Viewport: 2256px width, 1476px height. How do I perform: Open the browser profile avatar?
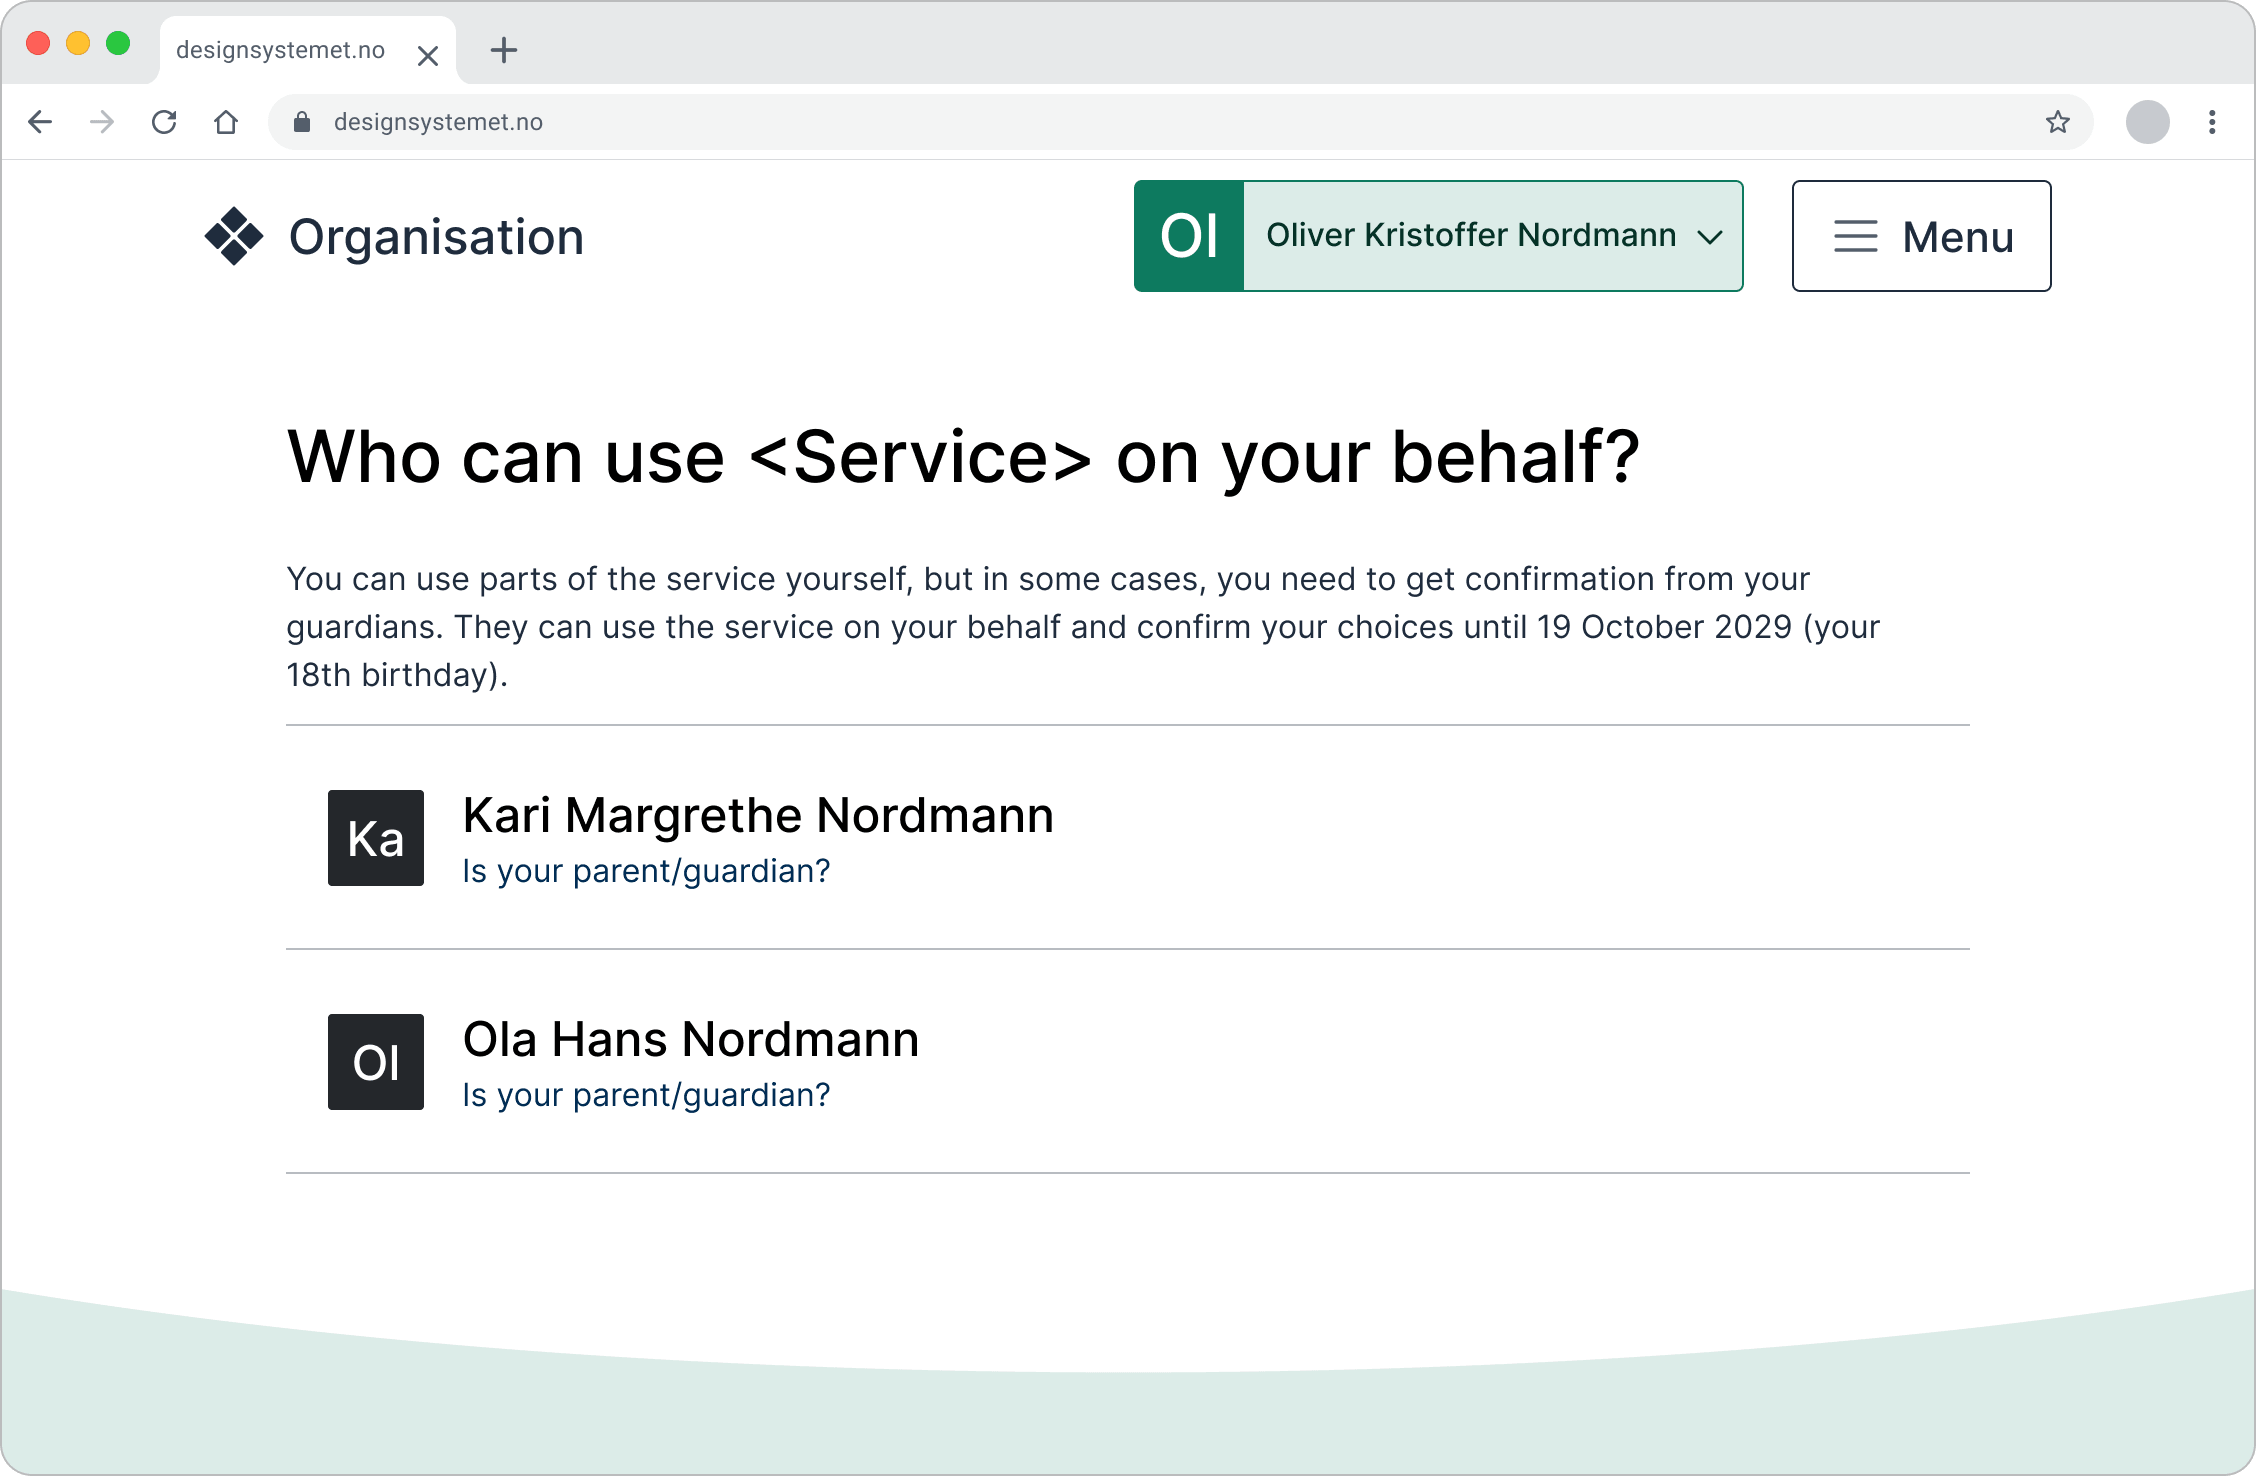tap(2147, 122)
